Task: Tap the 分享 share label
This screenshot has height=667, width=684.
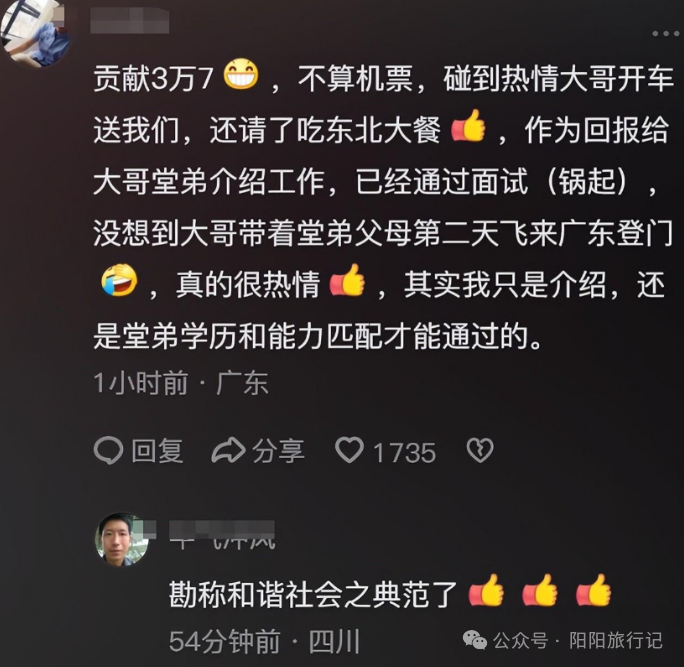Action: [278, 451]
